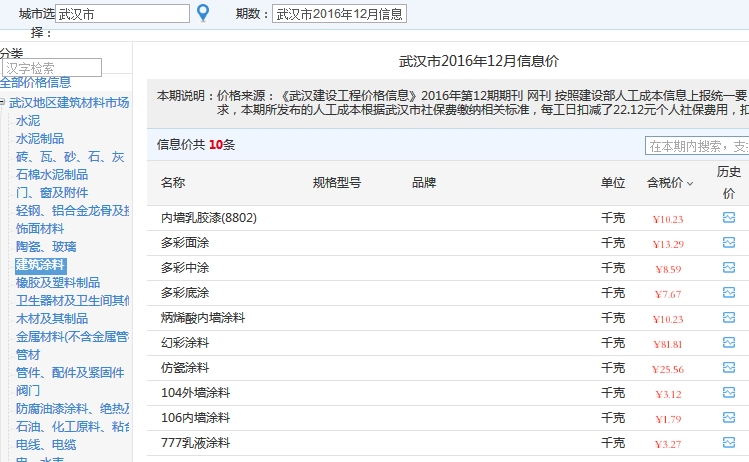Open 管材 category
The width and height of the screenshot is (749, 462).
[28, 355]
